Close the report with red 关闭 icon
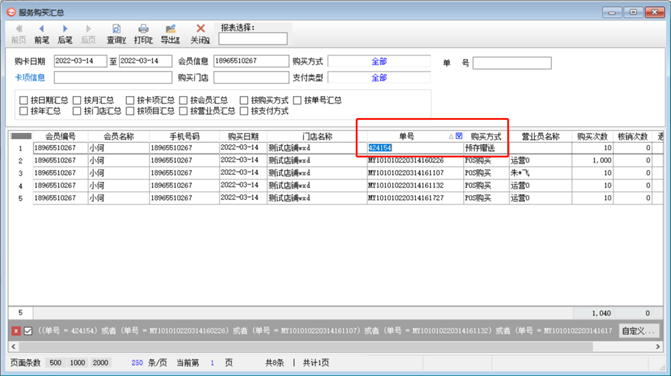The image size is (671, 376). 200,34
